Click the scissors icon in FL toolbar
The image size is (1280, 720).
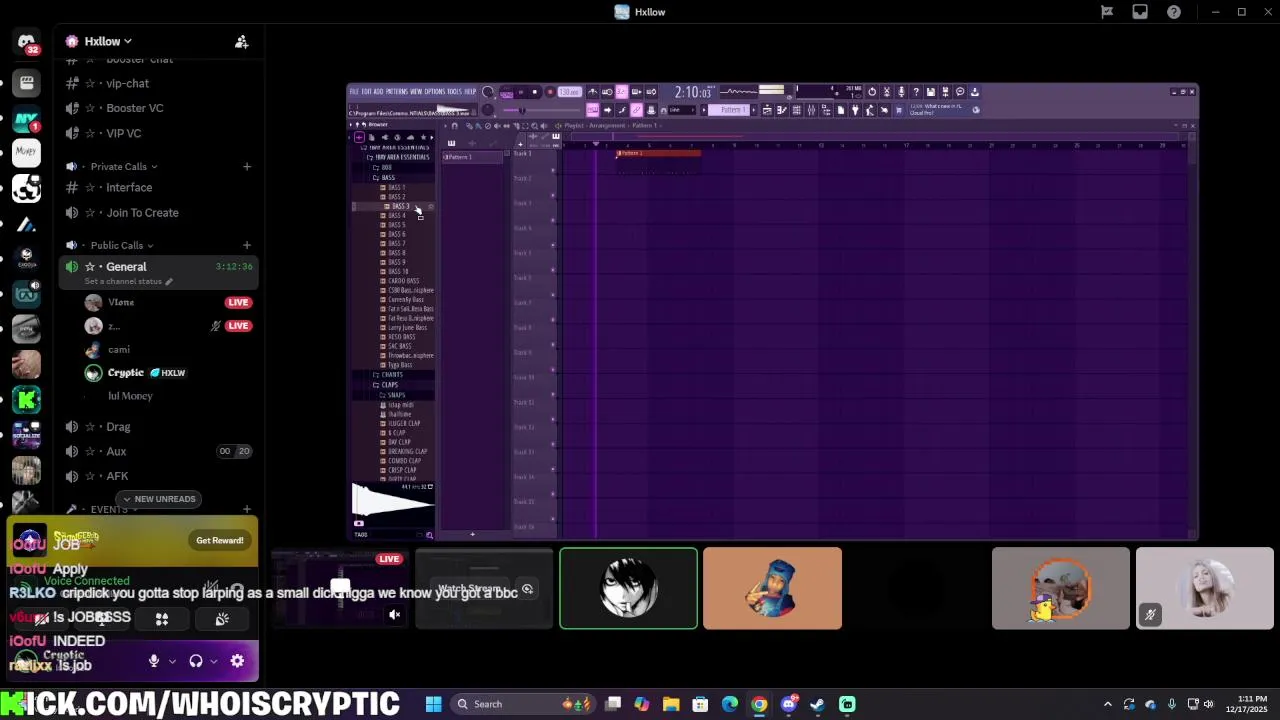[x=886, y=91]
